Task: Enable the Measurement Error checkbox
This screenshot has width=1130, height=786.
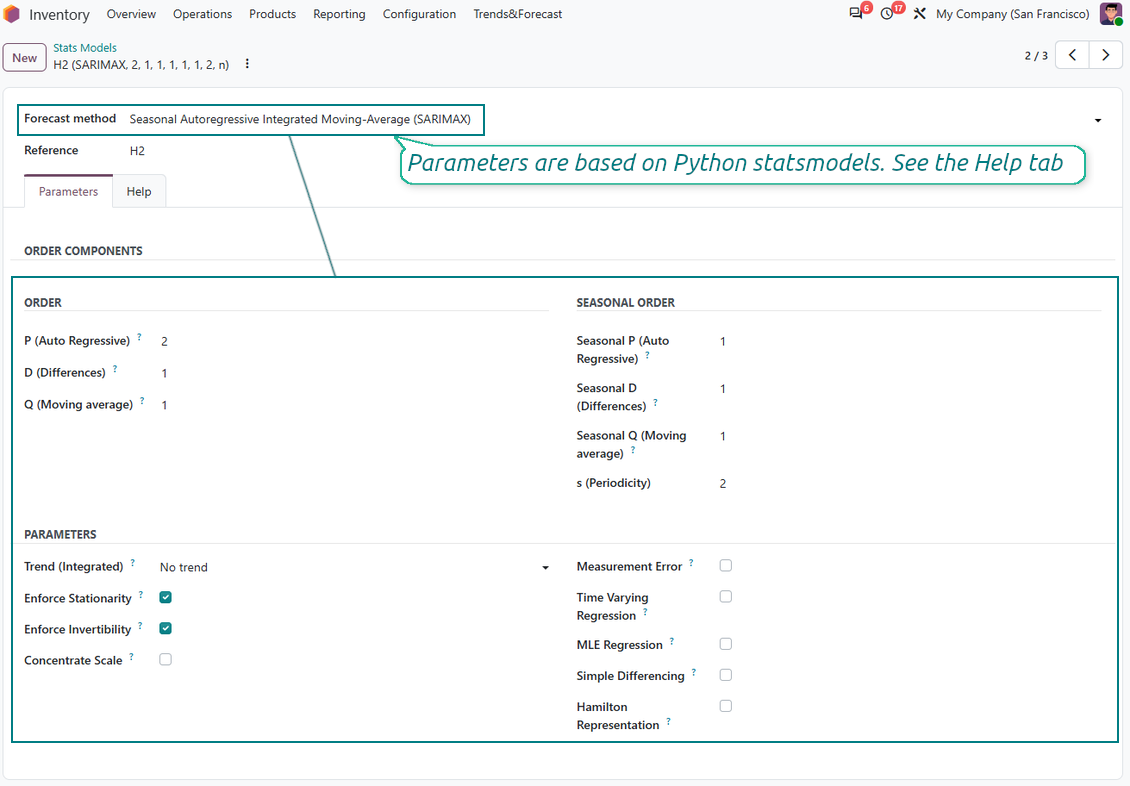Action: pos(726,566)
